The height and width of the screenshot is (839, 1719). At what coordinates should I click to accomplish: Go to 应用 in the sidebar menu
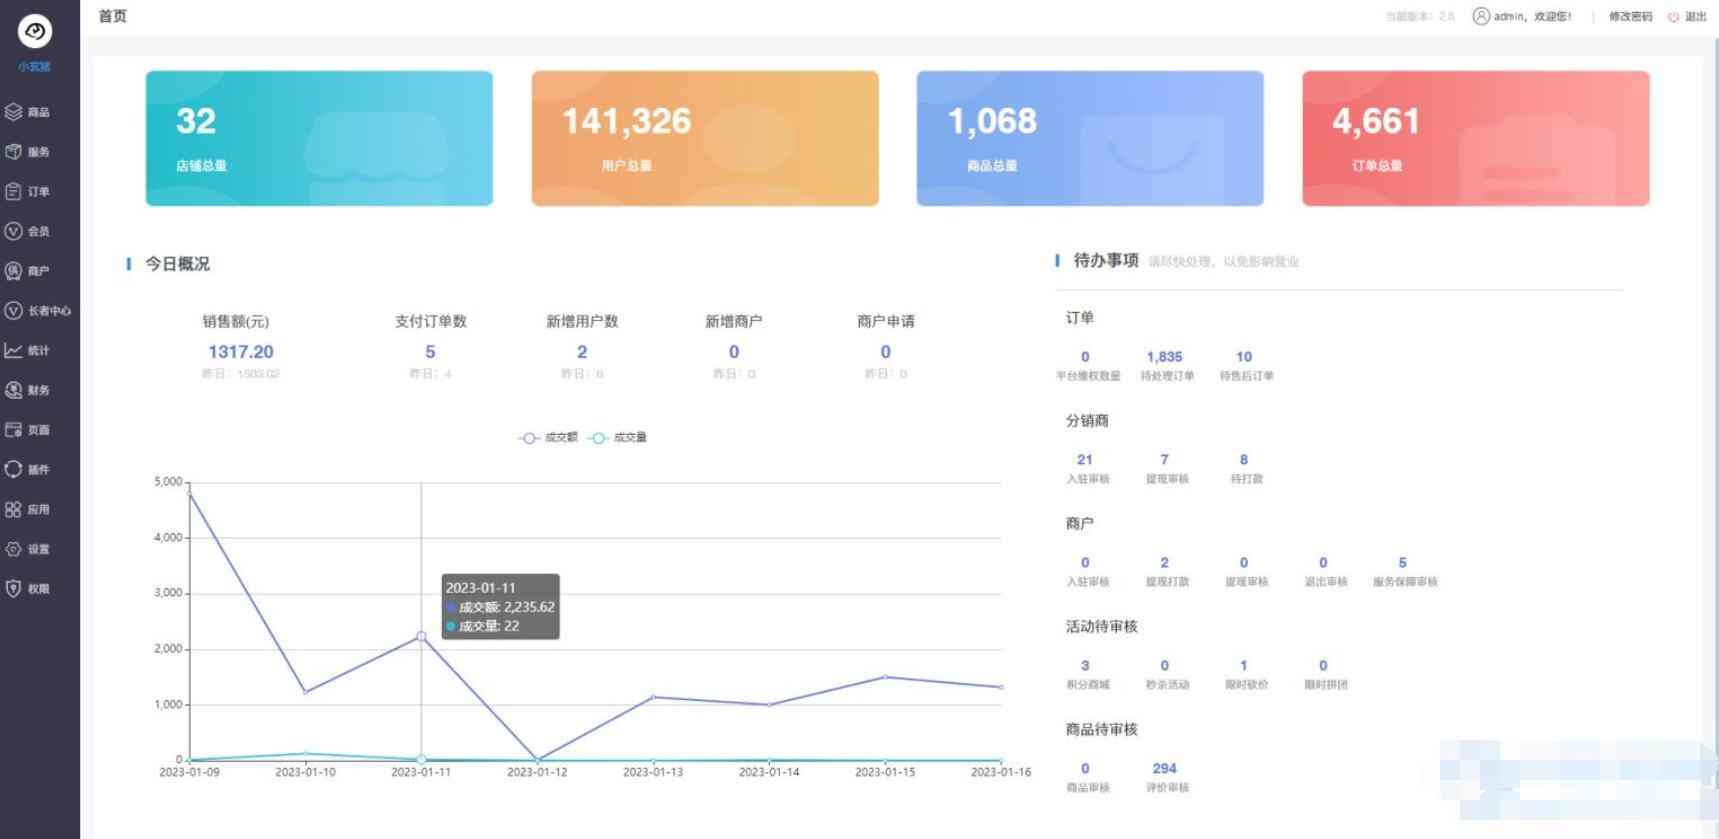click(38, 509)
